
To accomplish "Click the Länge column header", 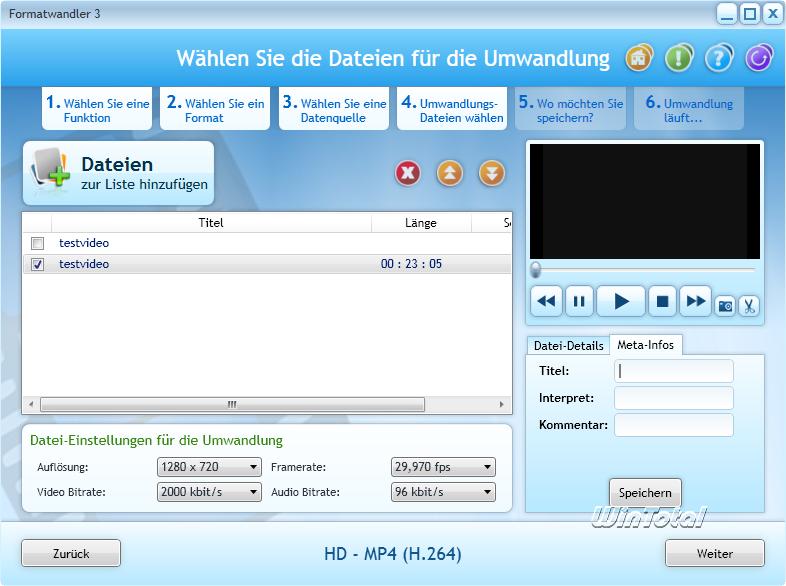I will pos(421,223).
